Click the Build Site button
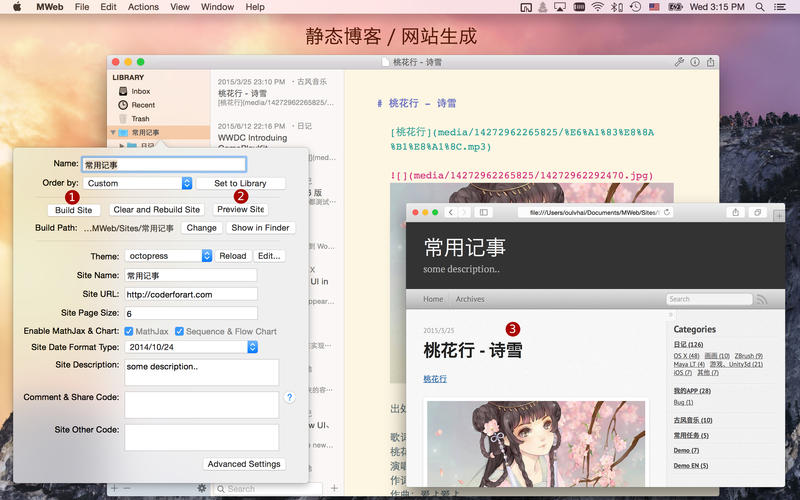Image resolution: width=800 pixels, height=500 pixels. click(74, 210)
